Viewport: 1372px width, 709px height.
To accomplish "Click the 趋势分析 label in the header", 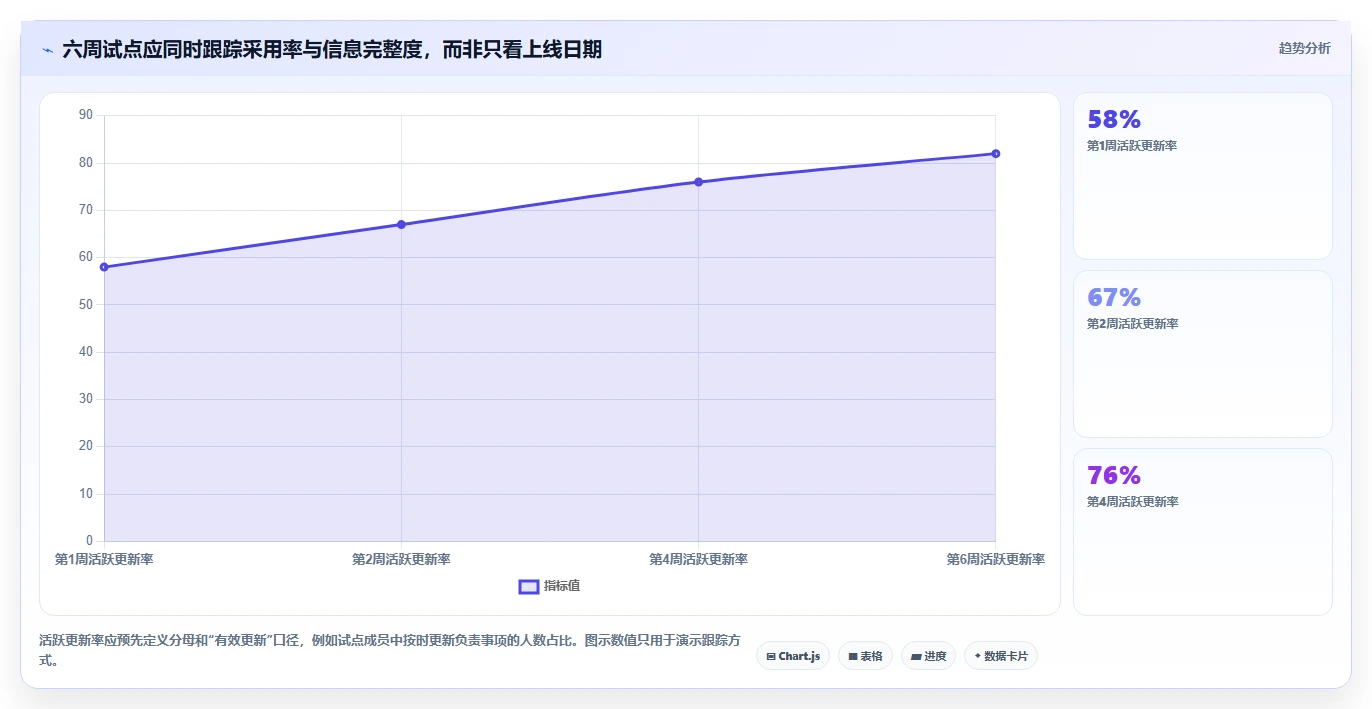I will click(x=1304, y=48).
